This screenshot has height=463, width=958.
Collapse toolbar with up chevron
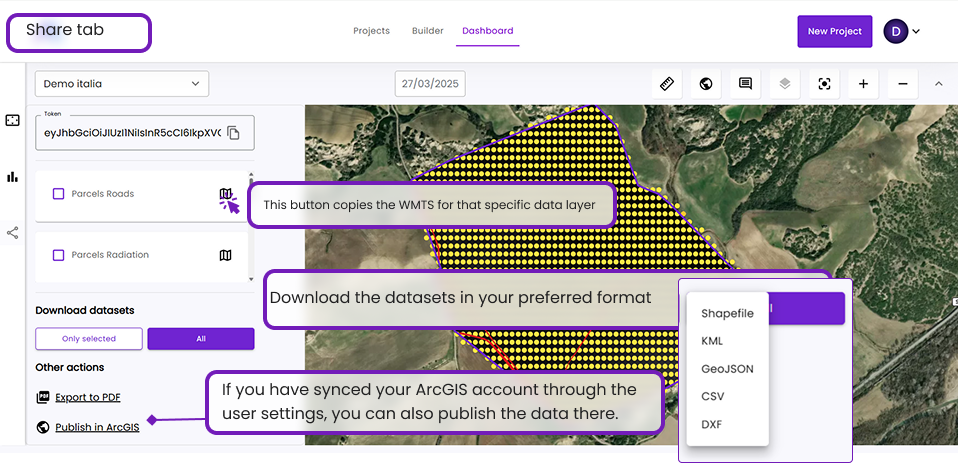(939, 84)
